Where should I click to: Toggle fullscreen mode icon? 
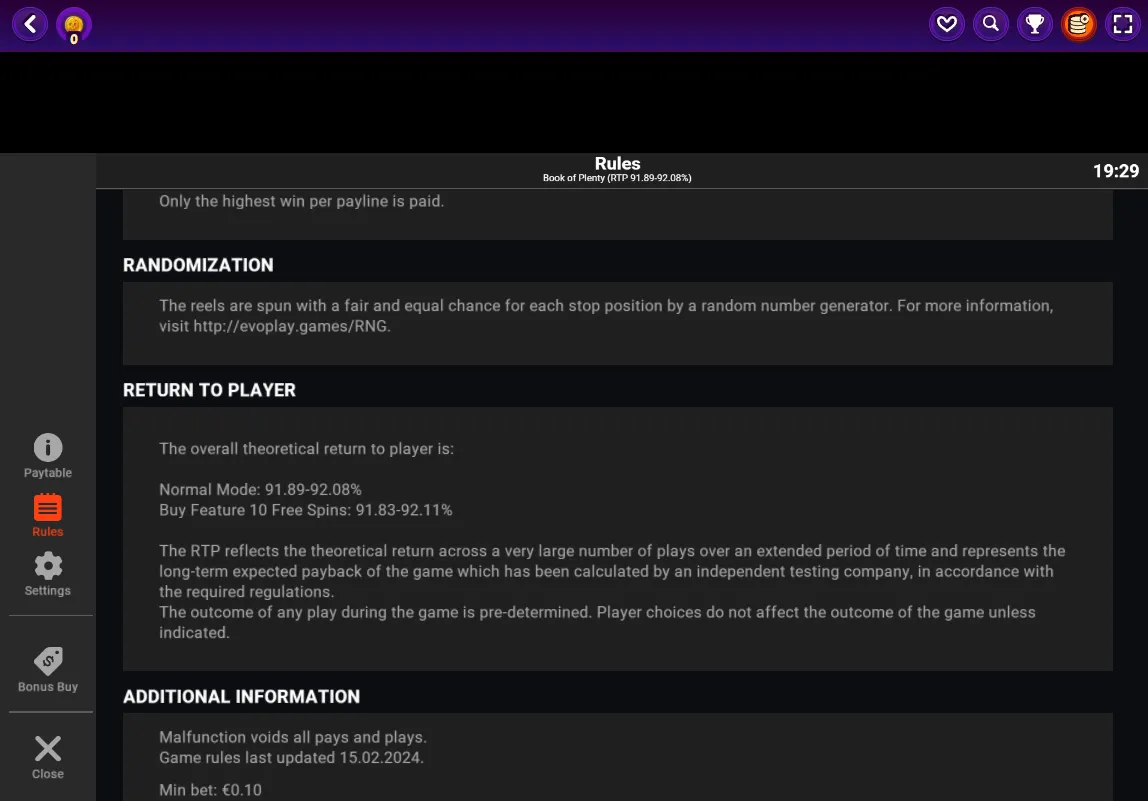1122,24
